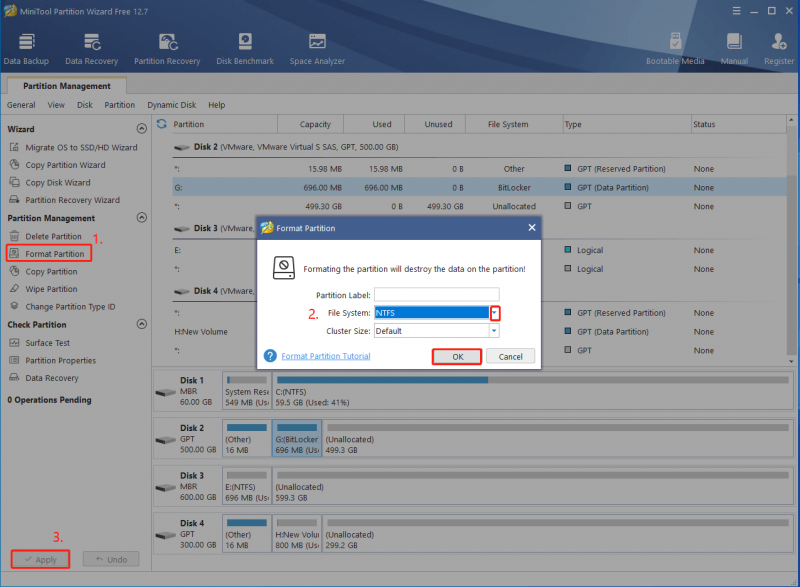This screenshot has height=587, width=800.
Task: Sort by the Type column header
Action: [627, 124]
